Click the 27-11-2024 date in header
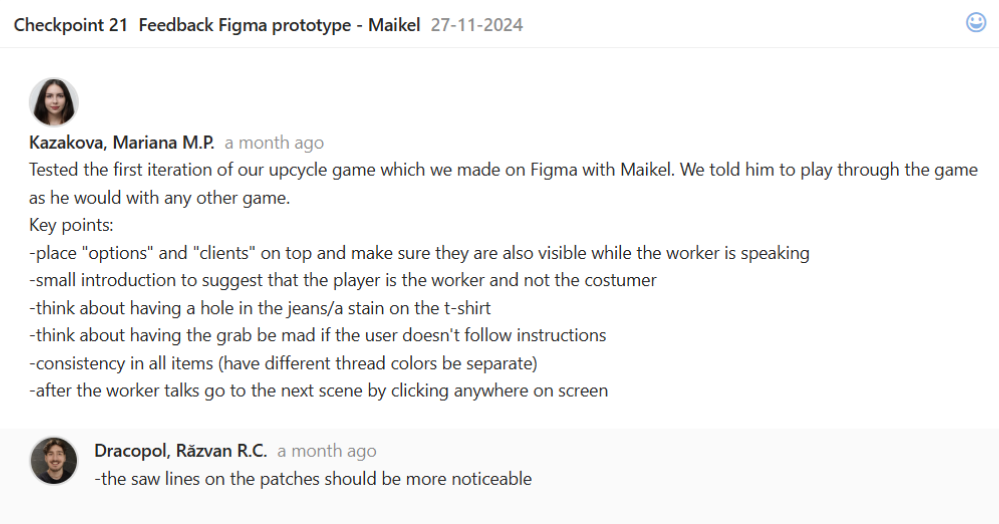Viewport: 999px width, 524px height. tap(477, 25)
